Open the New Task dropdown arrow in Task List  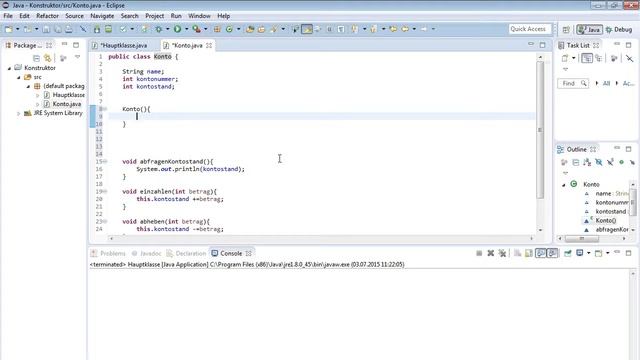[573, 58]
